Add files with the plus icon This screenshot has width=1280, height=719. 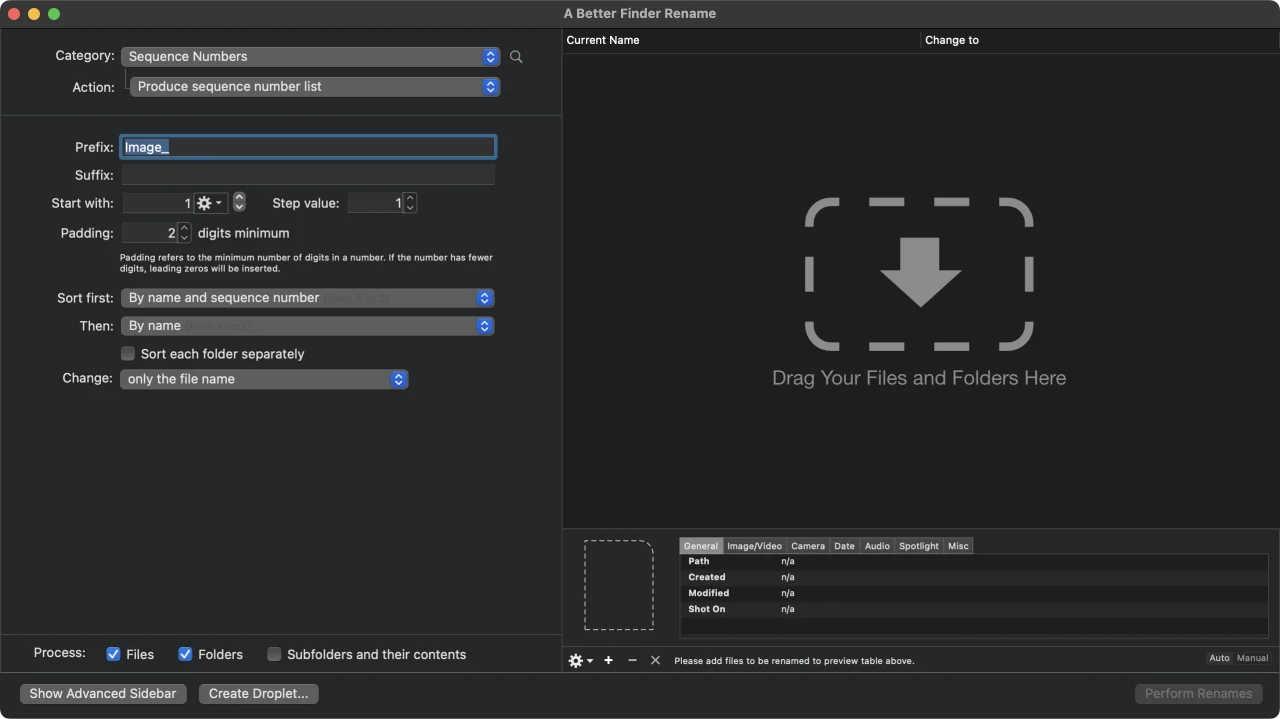(608, 660)
